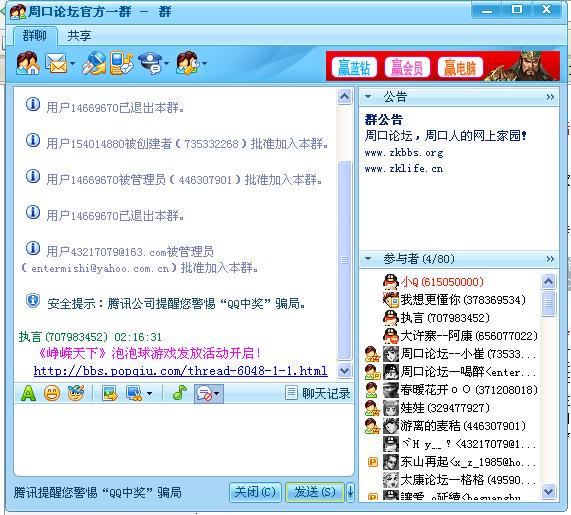Click chat scrollbar down arrow

point(344,370)
